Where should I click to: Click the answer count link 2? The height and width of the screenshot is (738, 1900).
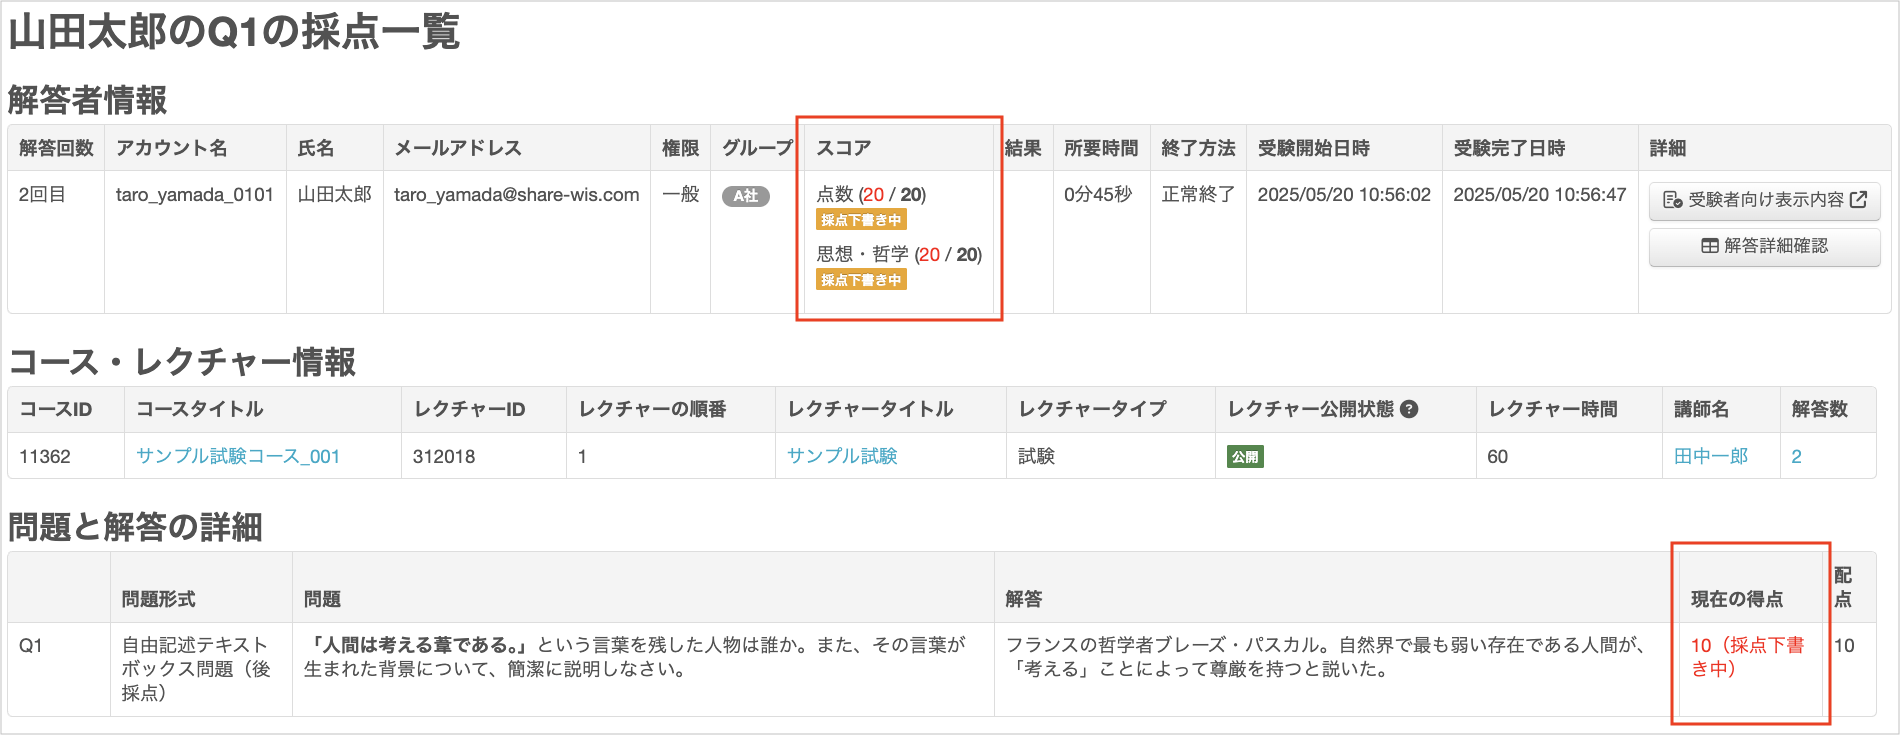pos(1796,456)
